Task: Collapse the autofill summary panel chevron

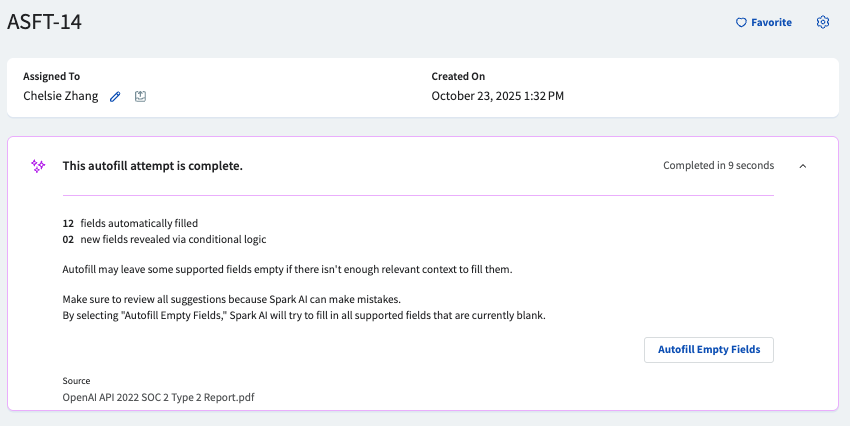Action: point(803,166)
